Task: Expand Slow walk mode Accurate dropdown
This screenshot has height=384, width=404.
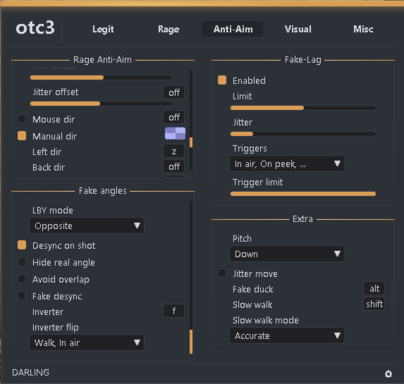Action: pyautogui.click(x=287, y=336)
